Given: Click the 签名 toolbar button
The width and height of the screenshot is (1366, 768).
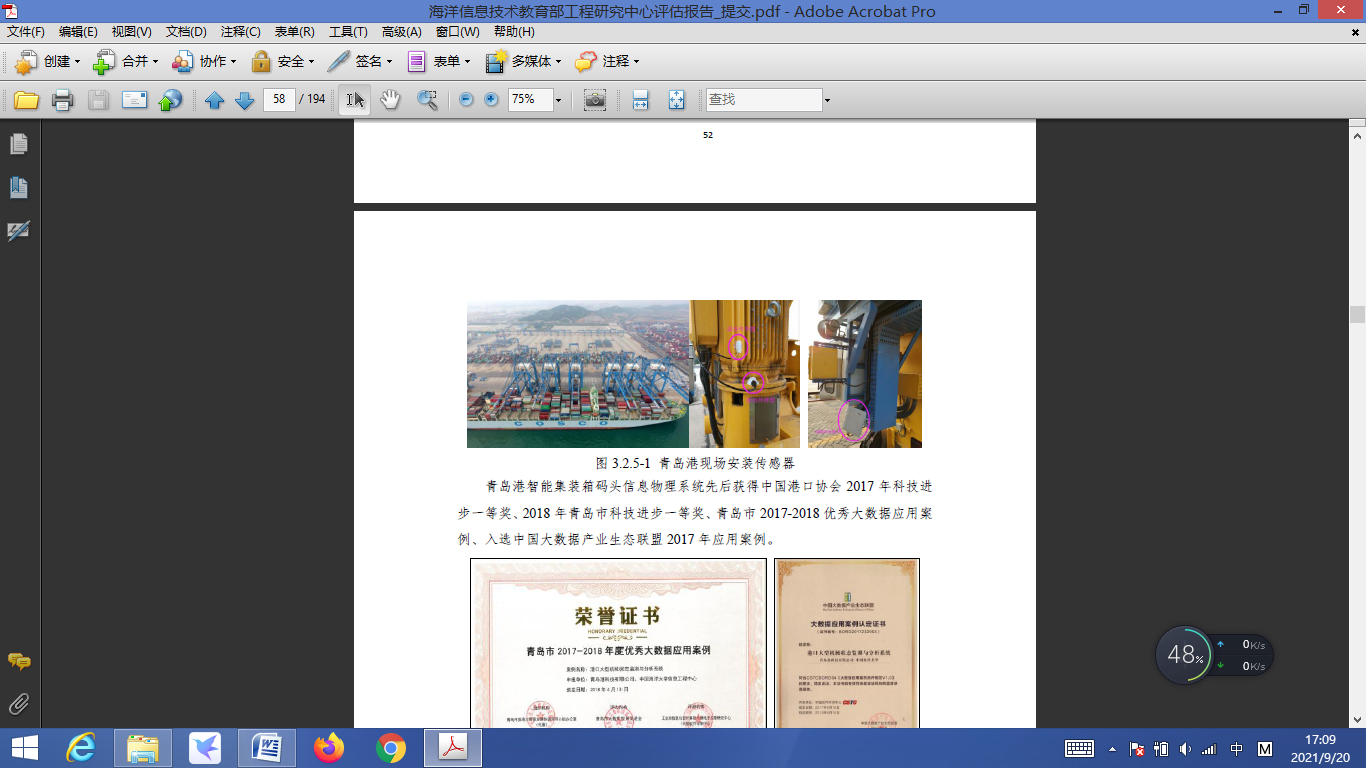Looking at the screenshot, I should 360,62.
